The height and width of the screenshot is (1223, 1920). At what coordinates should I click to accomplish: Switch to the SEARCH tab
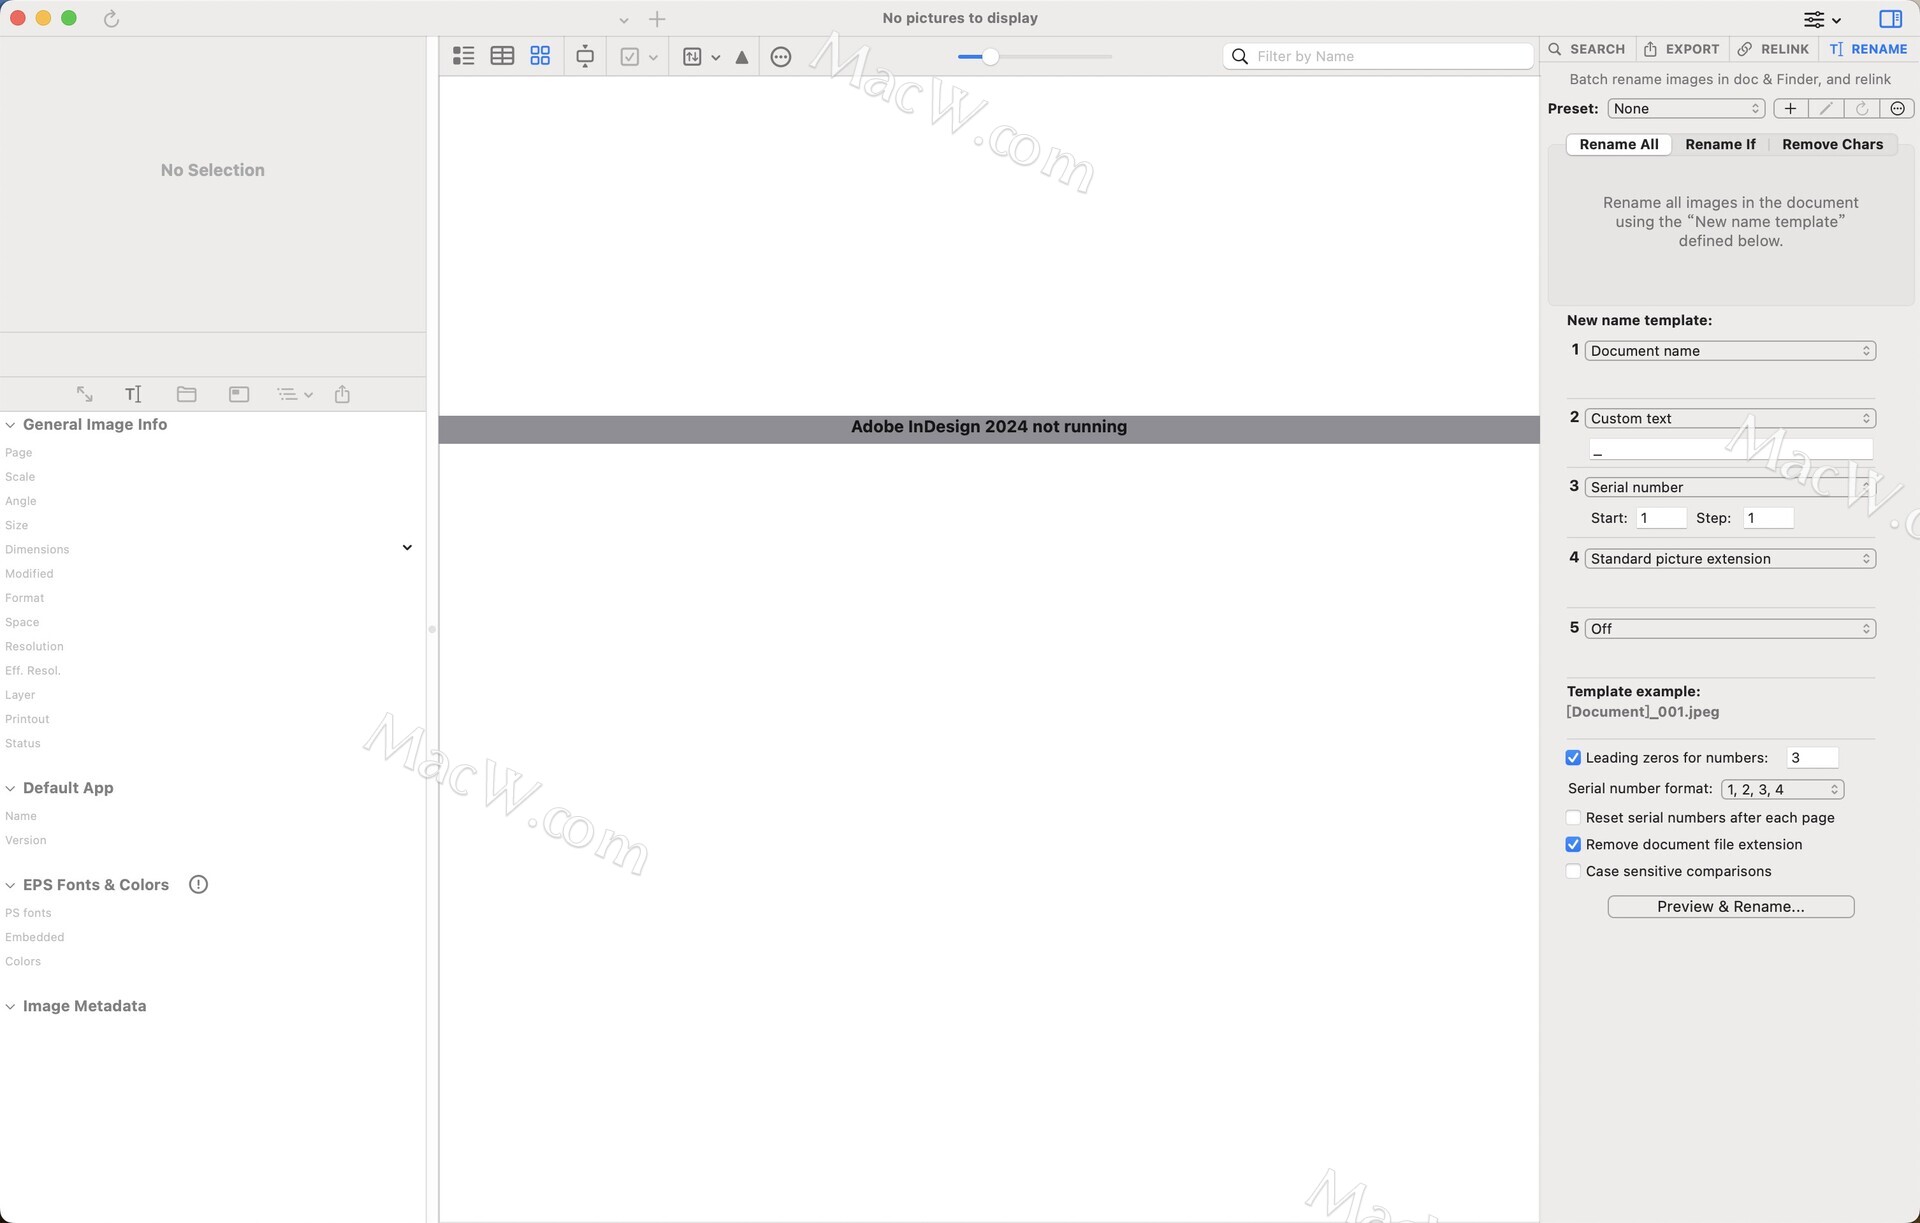coord(1587,49)
